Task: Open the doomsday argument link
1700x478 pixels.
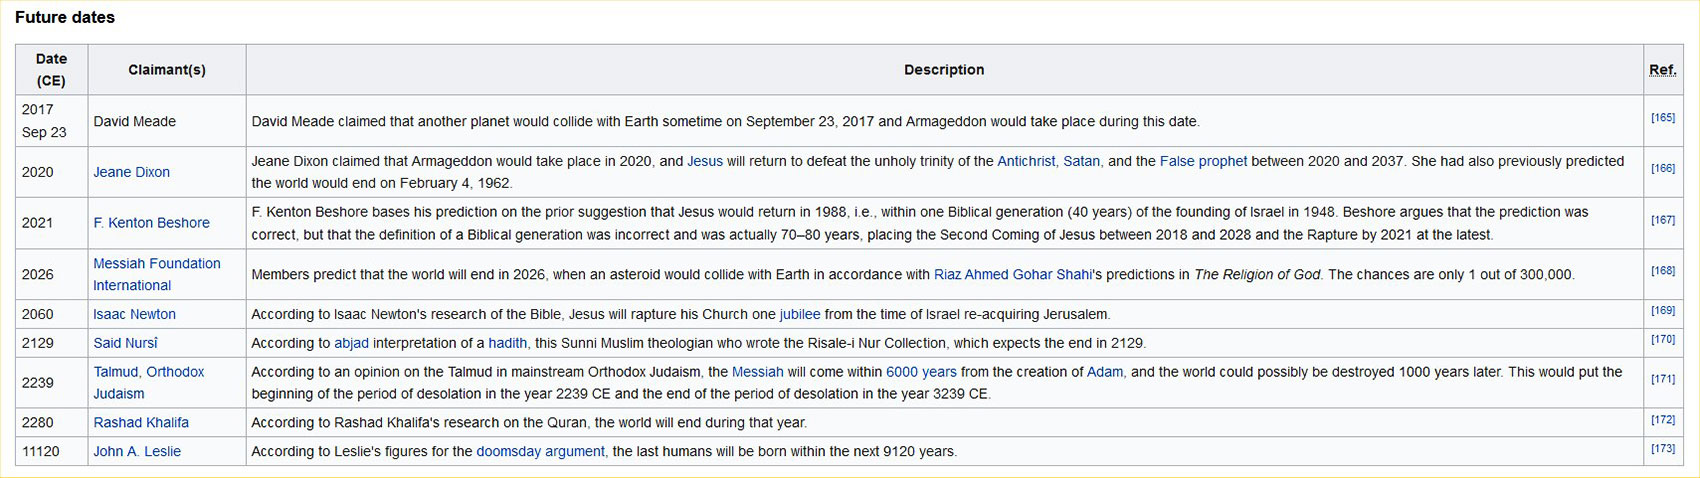Action: point(540,452)
